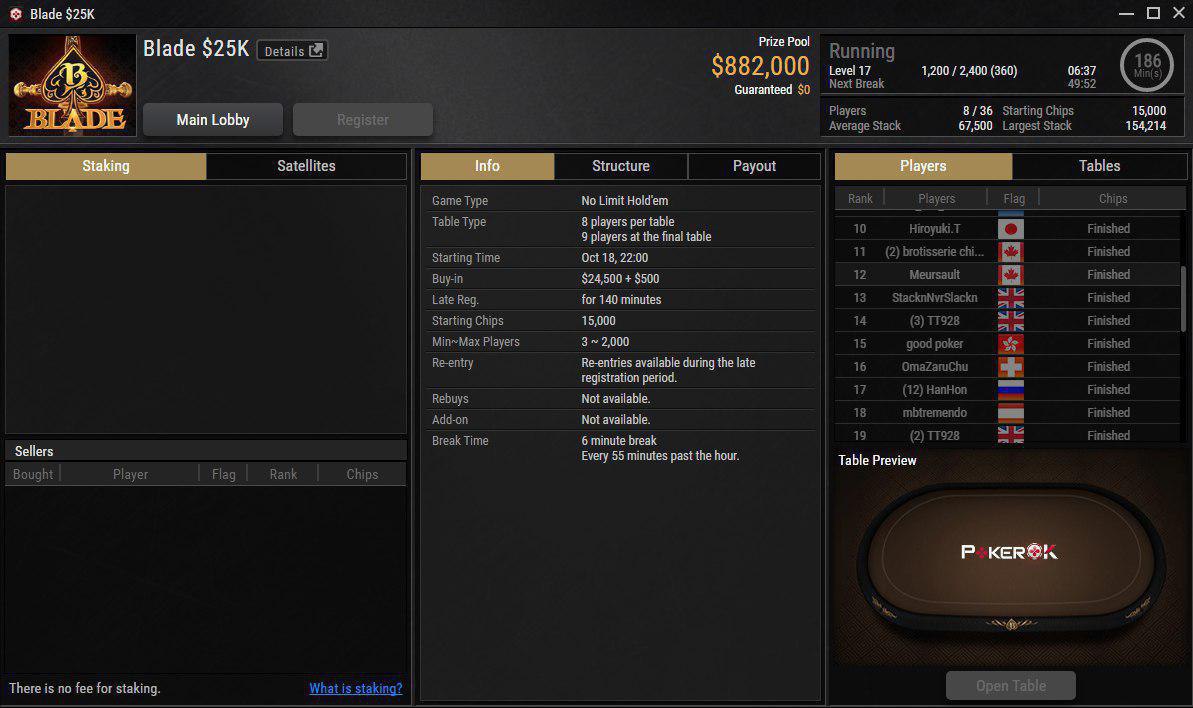This screenshot has width=1193, height=708.
Task: Show the Players tab
Action: point(923,166)
